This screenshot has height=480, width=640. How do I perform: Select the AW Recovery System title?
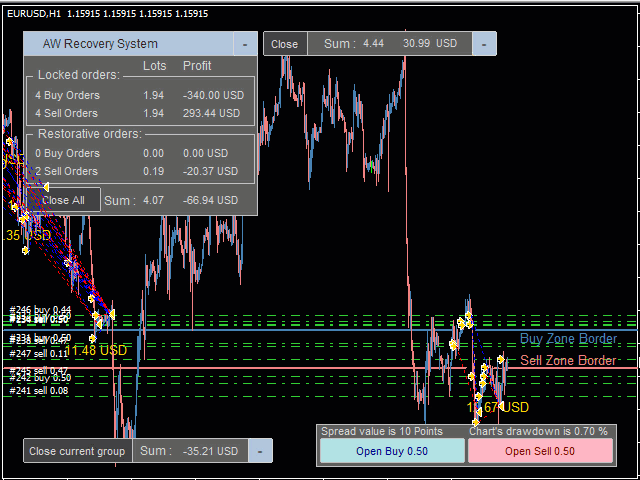click(100, 44)
